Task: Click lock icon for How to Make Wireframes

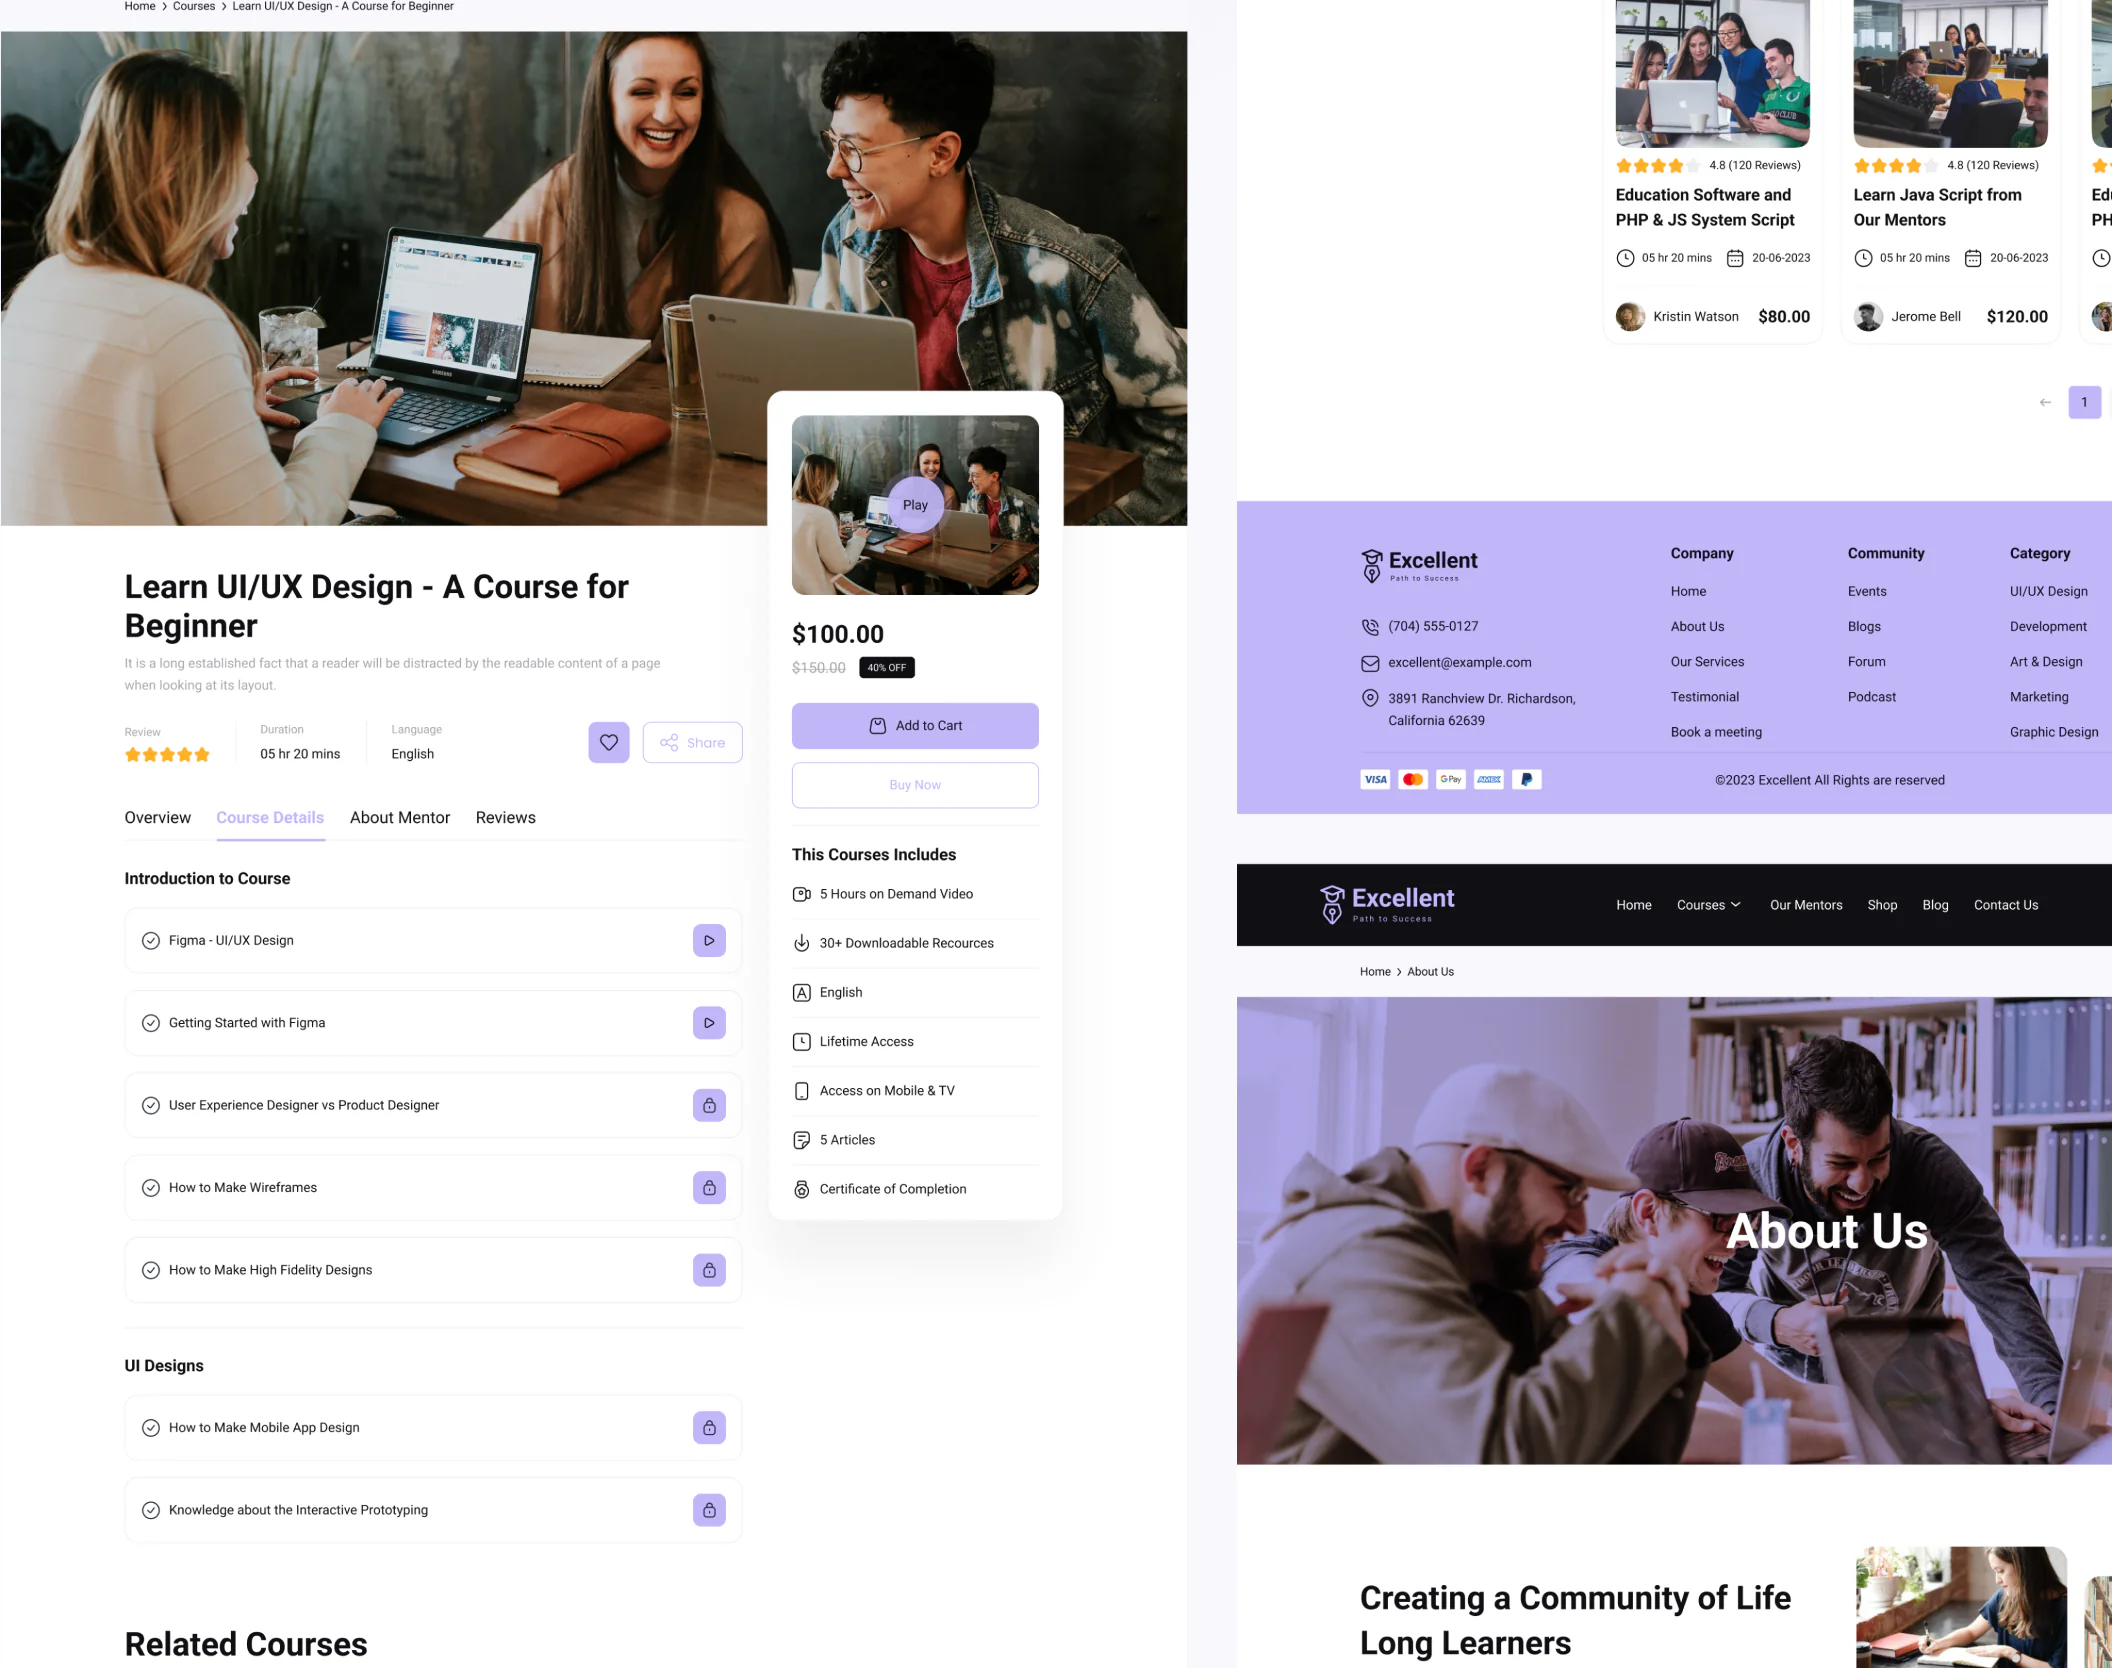Action: click(x=709, y=1188)
